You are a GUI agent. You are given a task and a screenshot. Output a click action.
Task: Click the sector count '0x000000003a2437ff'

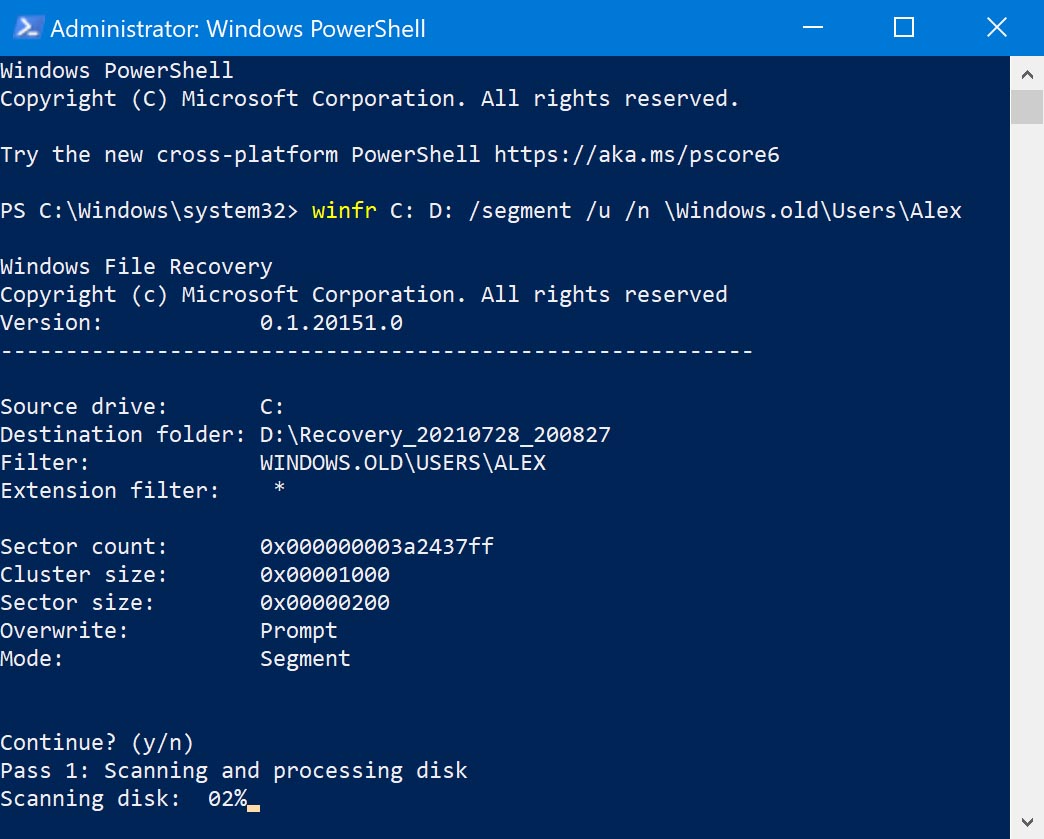pyautogui.click(x=377, y=547)
